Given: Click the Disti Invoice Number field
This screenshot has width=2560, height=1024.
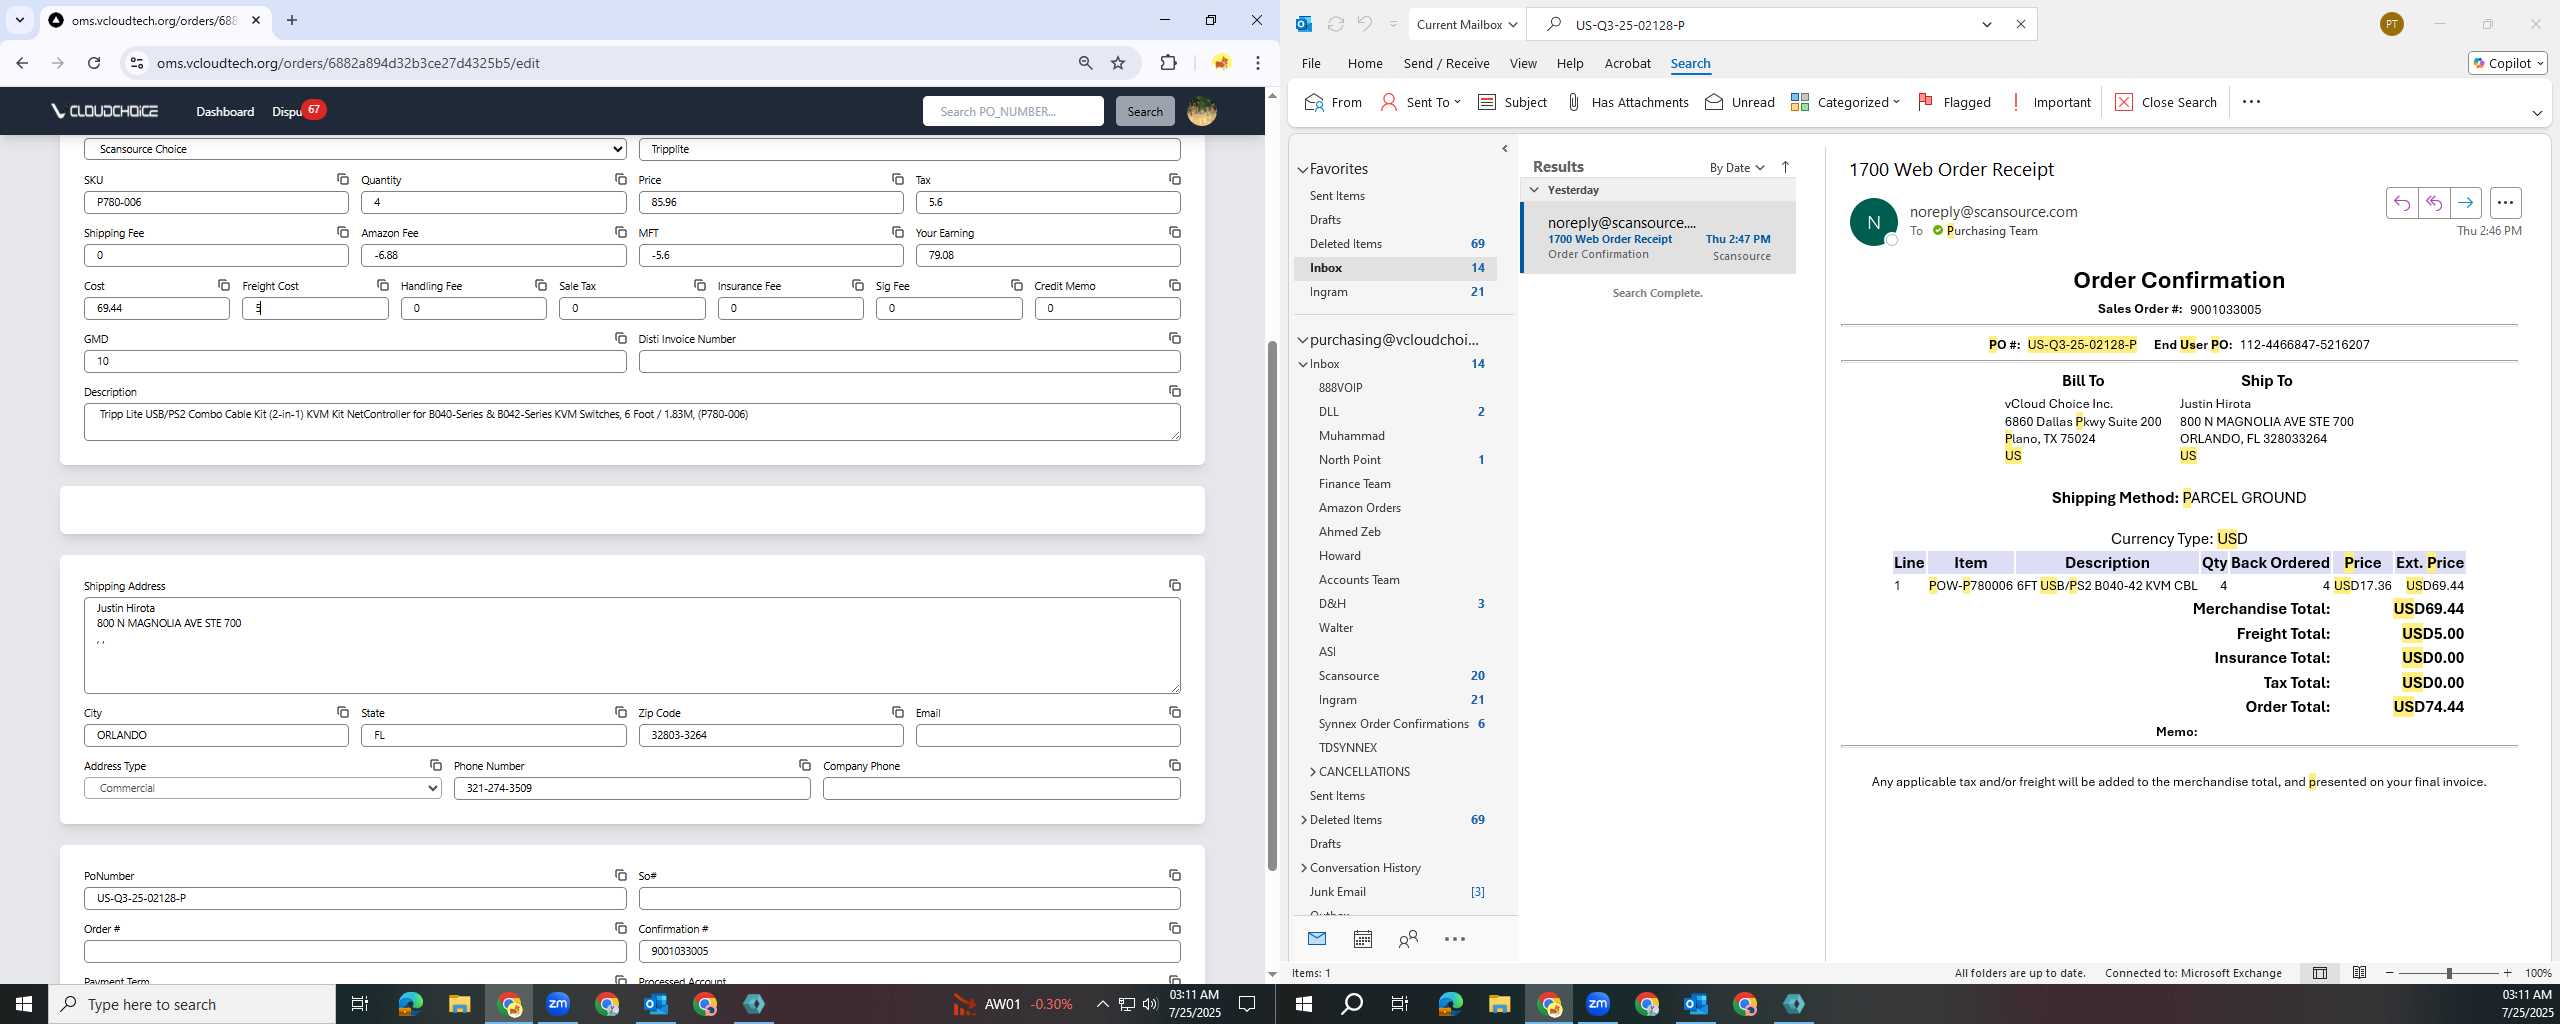Looking at the screenshot, I should click(x=909, y=361).
